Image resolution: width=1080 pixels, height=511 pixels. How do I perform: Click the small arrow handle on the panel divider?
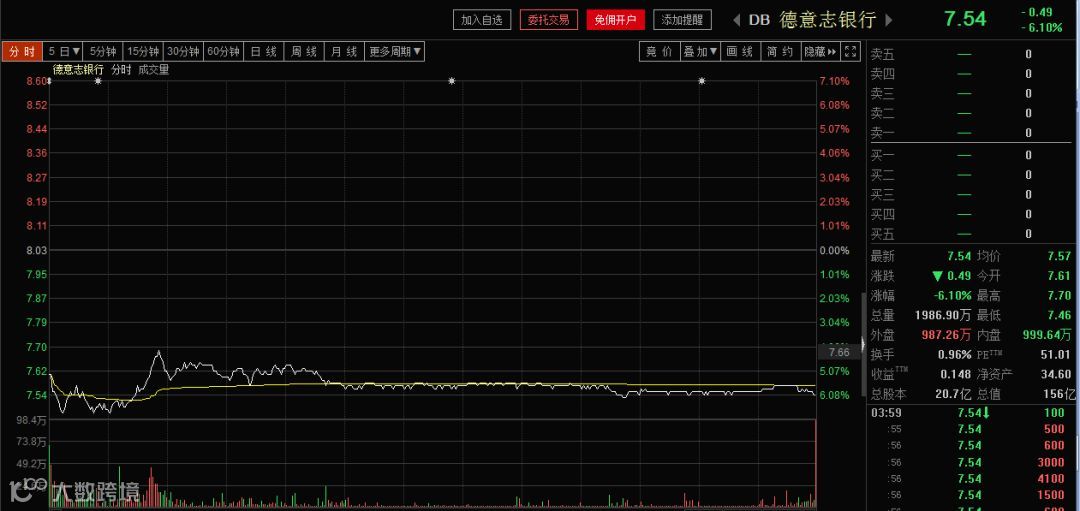pos(864,345)
